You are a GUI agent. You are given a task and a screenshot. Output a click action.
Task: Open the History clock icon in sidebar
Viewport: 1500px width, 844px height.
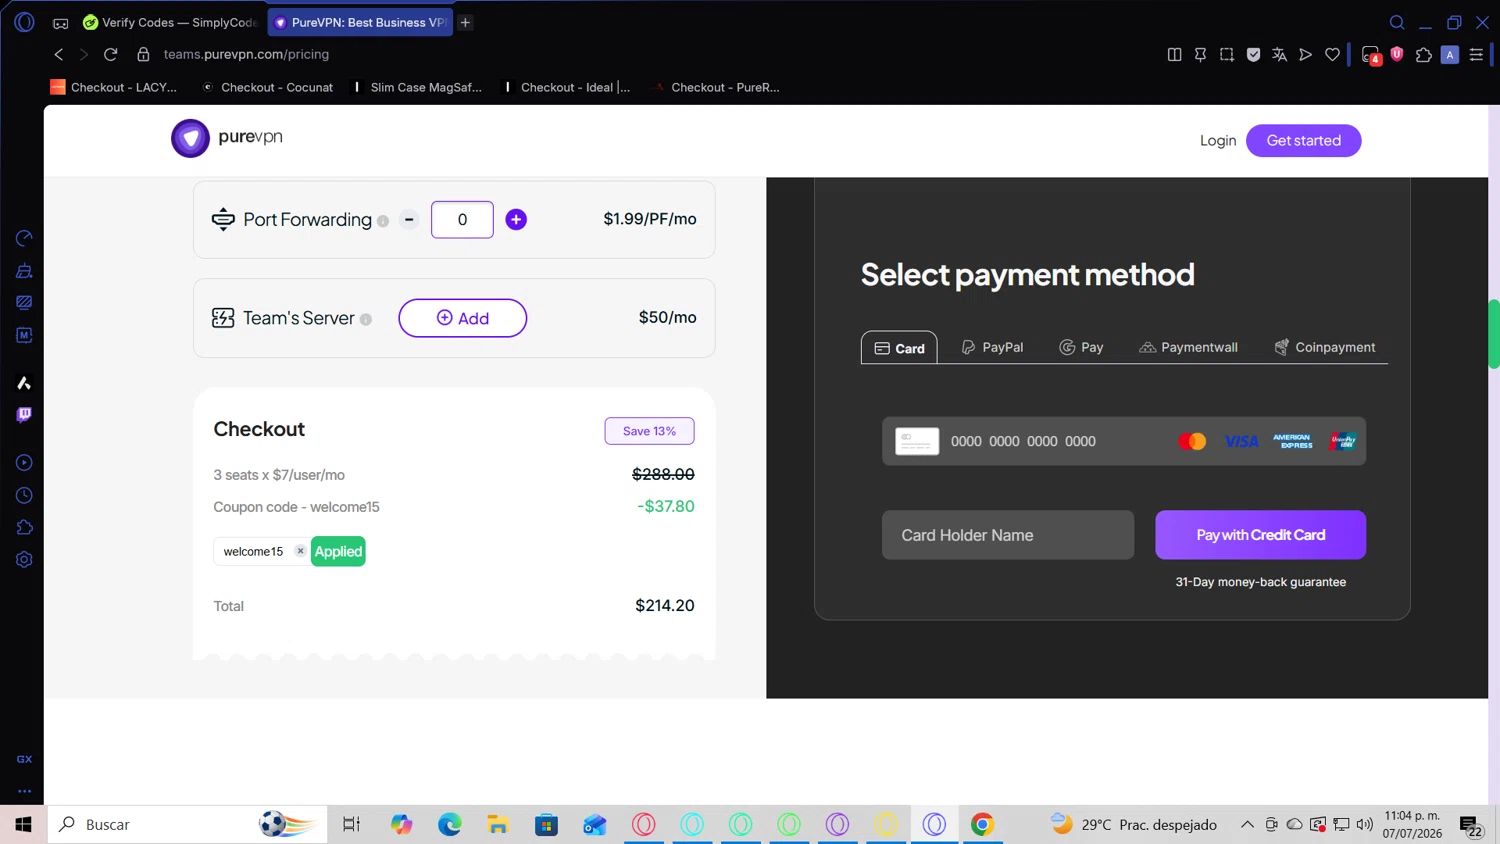[x=24, y=495]
